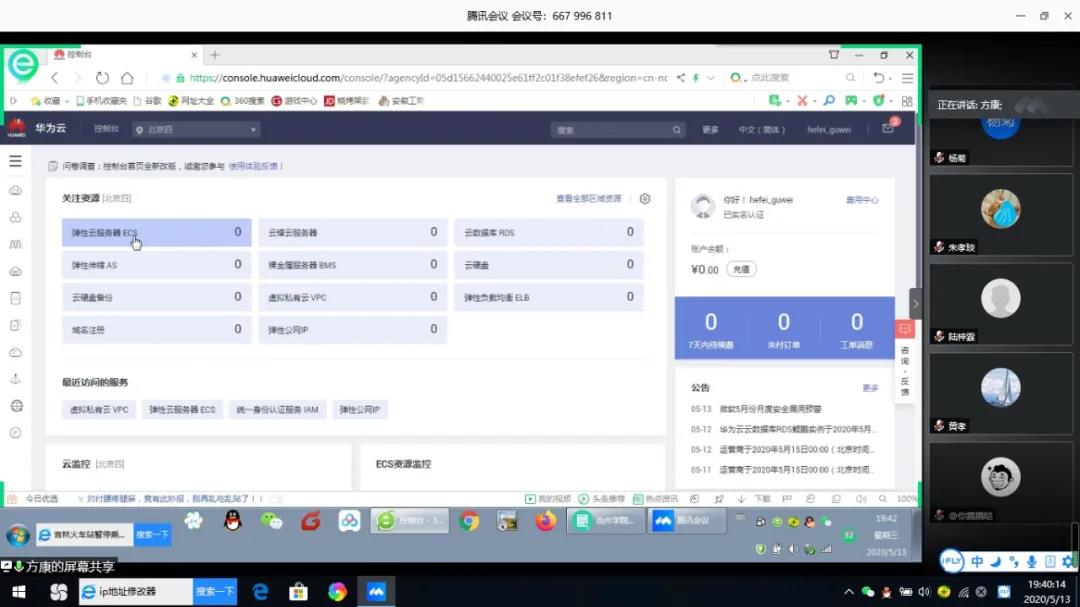Click the 未付订单 counter
The width and height of the screenshot is (1080, 607).
[783, 329]
